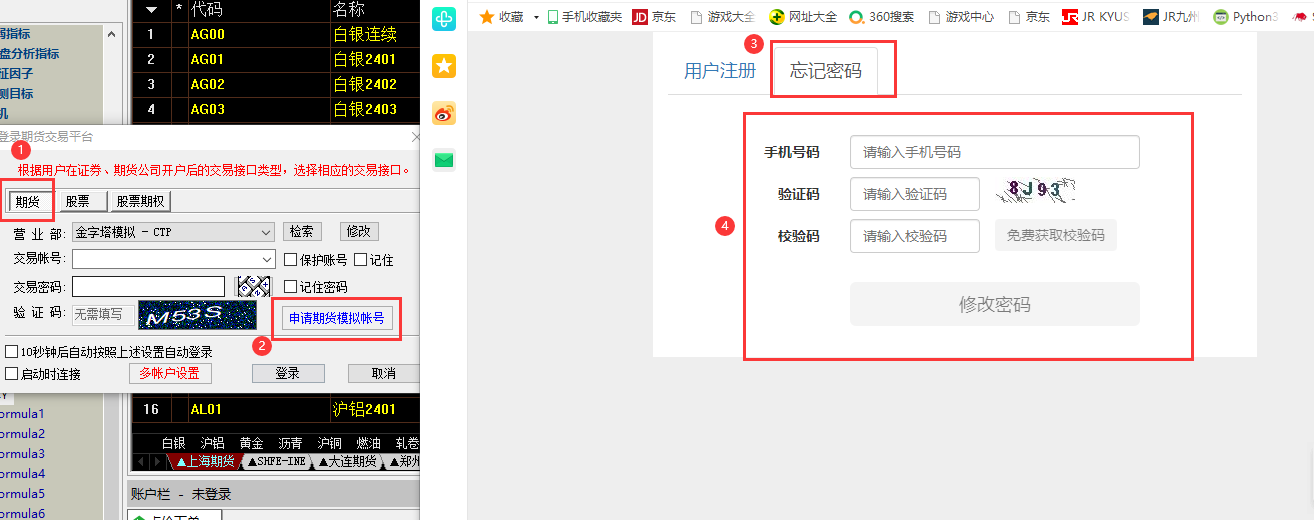This screenshot has width=1314, height=520.
Task: Select the AL01 沪铝2401 row
Action: point(276,409)
